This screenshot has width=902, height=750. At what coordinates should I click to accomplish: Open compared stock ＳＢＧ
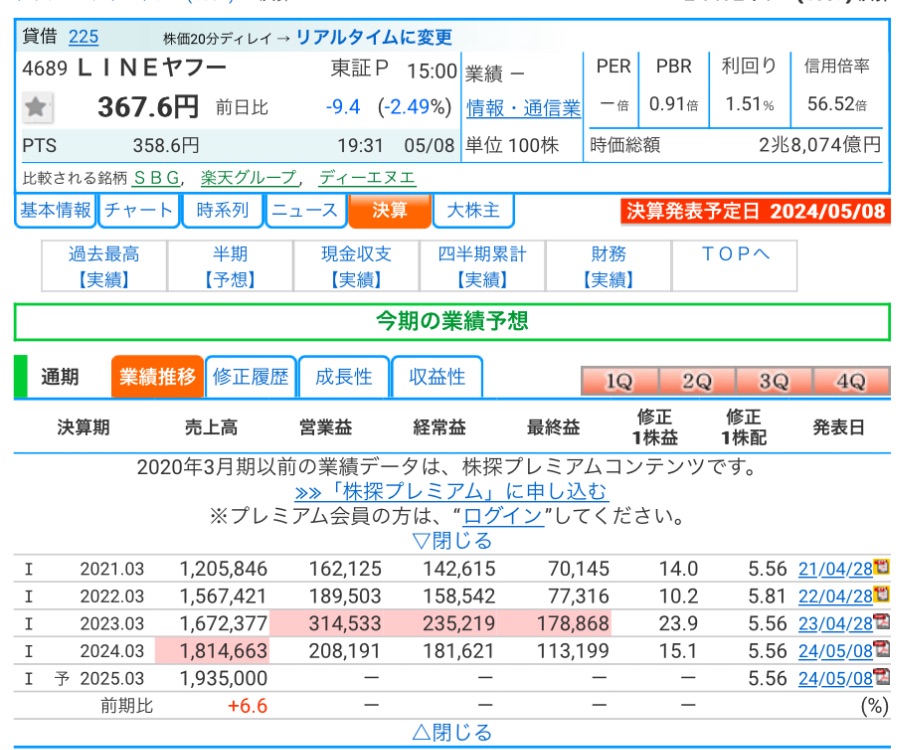pyautogui.click(x=156, y=178)
